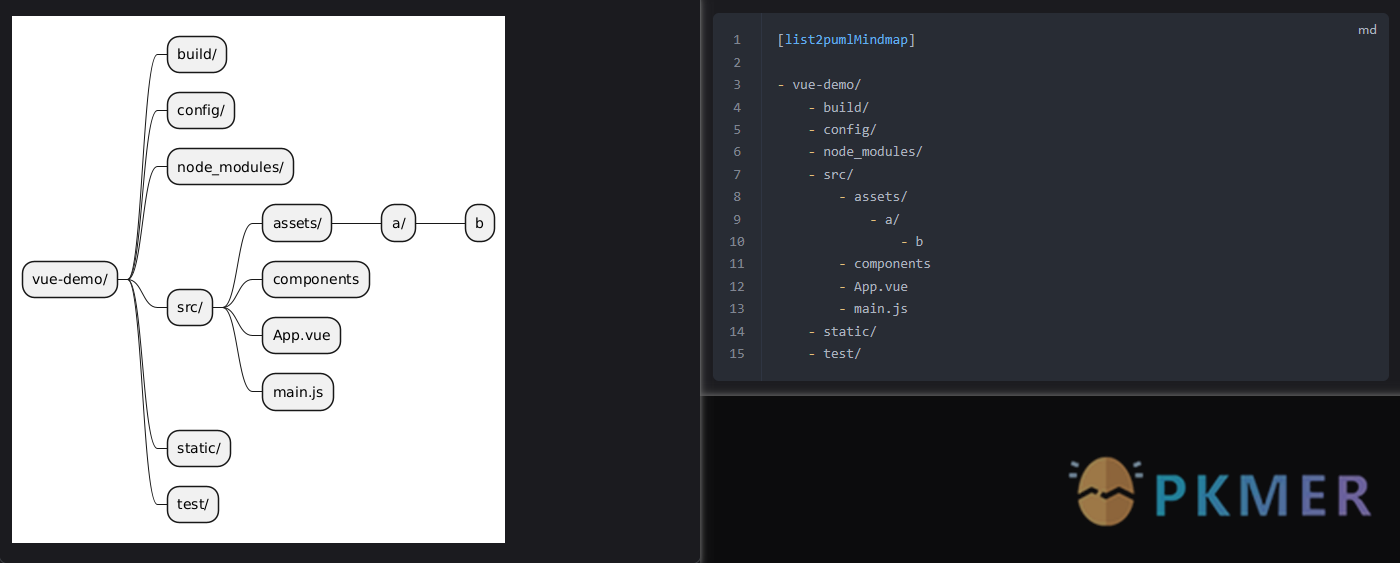
Task: Click the '- main.js' code line
Action: 873,308
